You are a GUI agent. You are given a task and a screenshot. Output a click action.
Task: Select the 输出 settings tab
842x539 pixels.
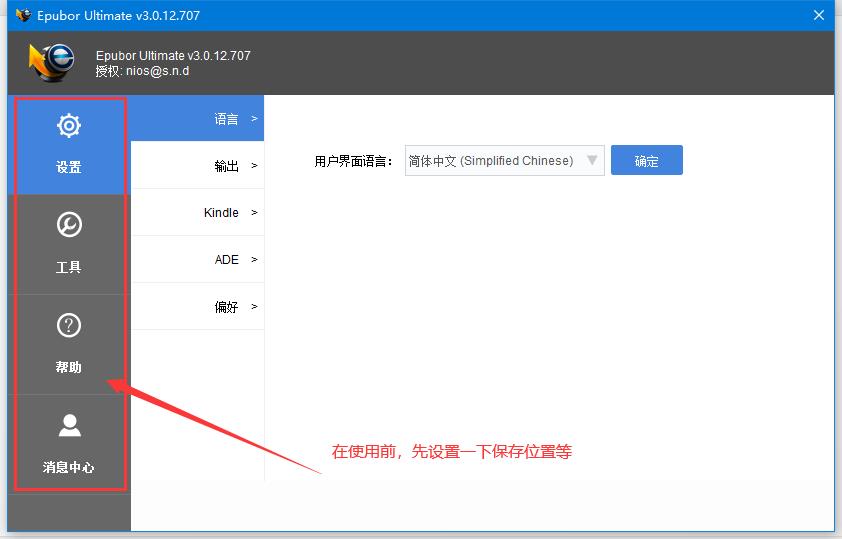(x=197, y=165)
